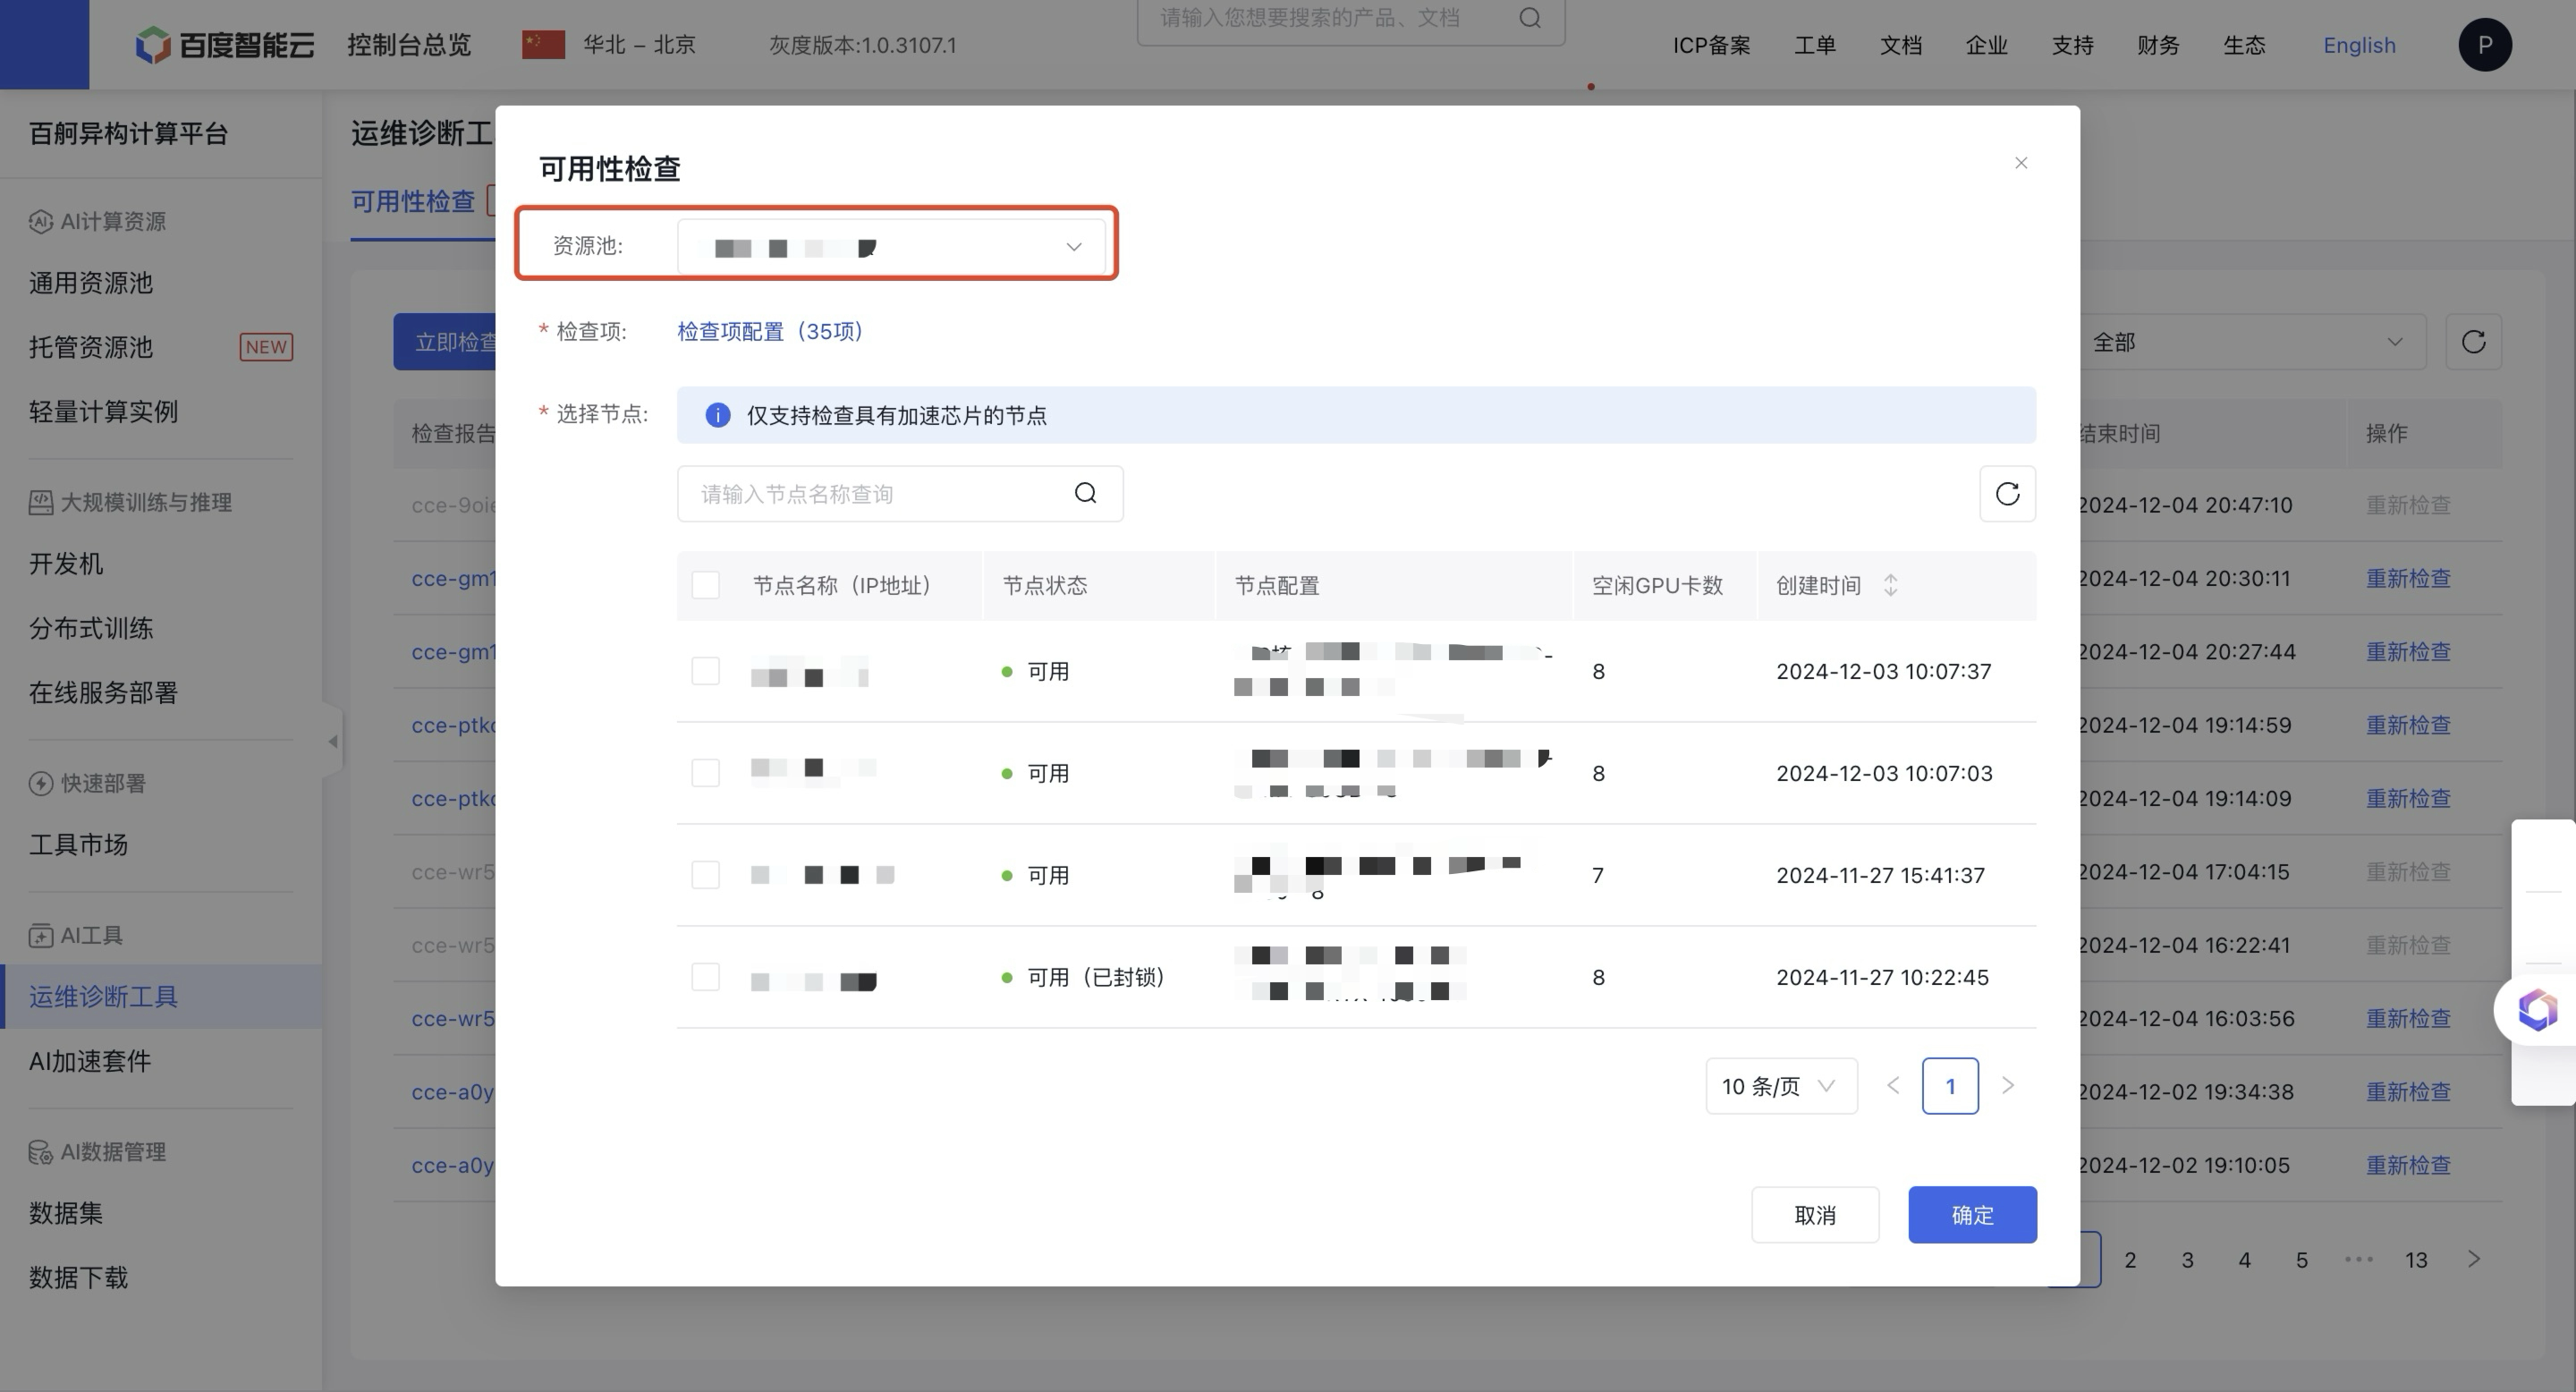The height and width of the screenshot is (1392, 2576).
Task: Check the 可用（已封锁） node checkbox
Action: click(x=705, y=977)
